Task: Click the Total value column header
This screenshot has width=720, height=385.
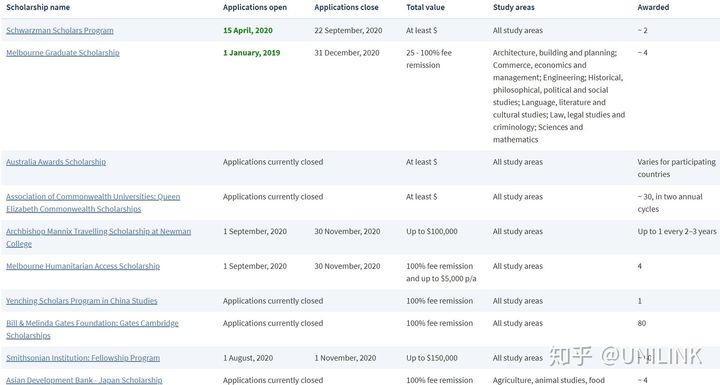Action: [x=425, y=7]
